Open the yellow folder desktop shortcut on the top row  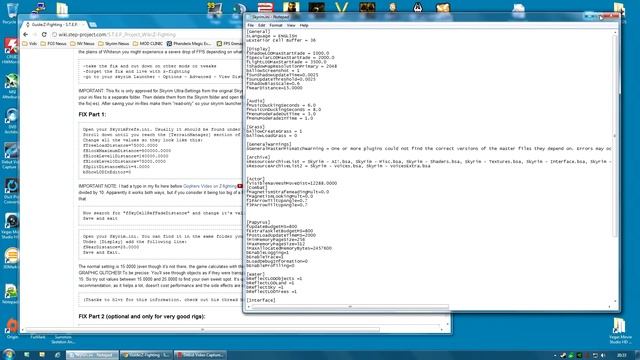62,9
